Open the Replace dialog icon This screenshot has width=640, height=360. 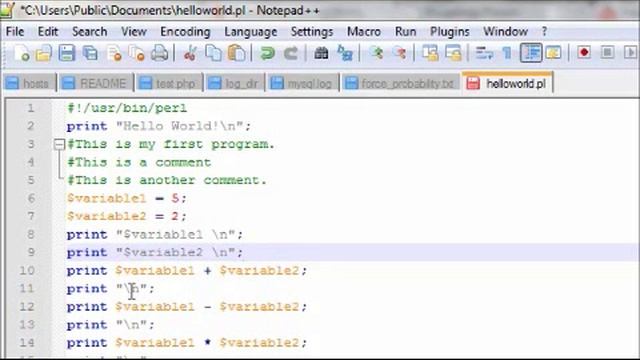point(345,53)
